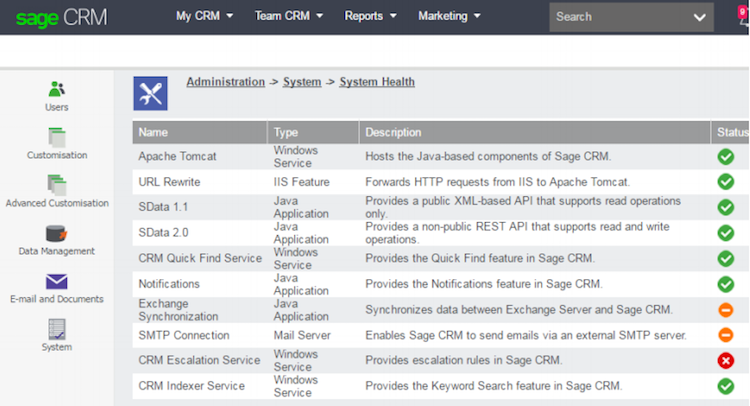The image size is (750, 406).
Task: Click URL Rewrite green status checkmark
Action: 726,182
